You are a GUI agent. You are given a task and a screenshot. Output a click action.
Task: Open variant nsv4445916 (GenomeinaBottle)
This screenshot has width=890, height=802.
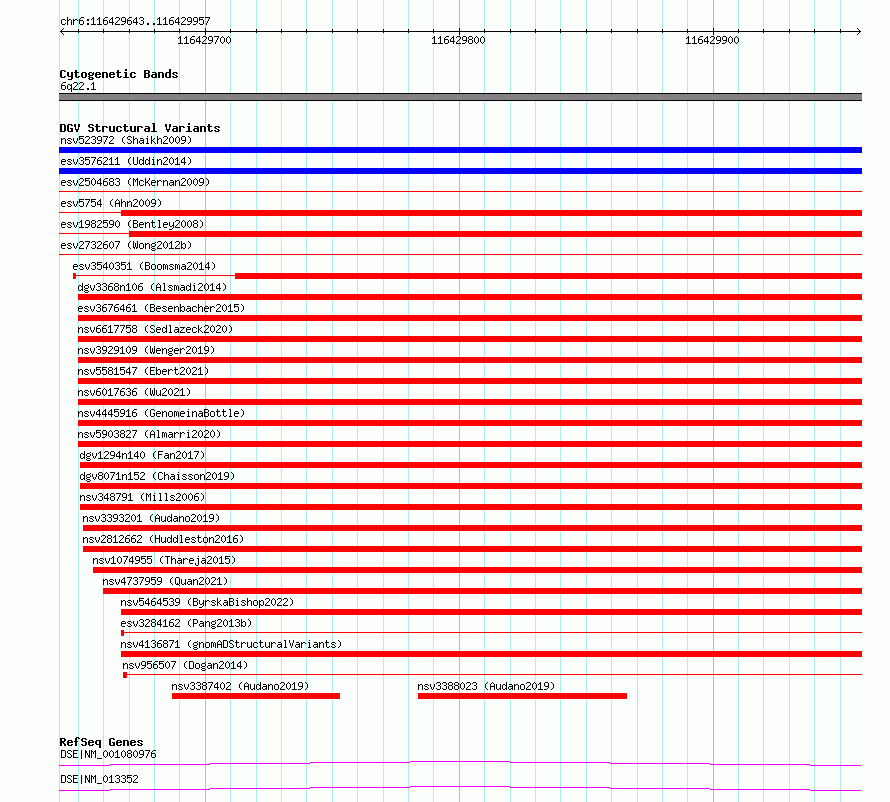point(161,413)
